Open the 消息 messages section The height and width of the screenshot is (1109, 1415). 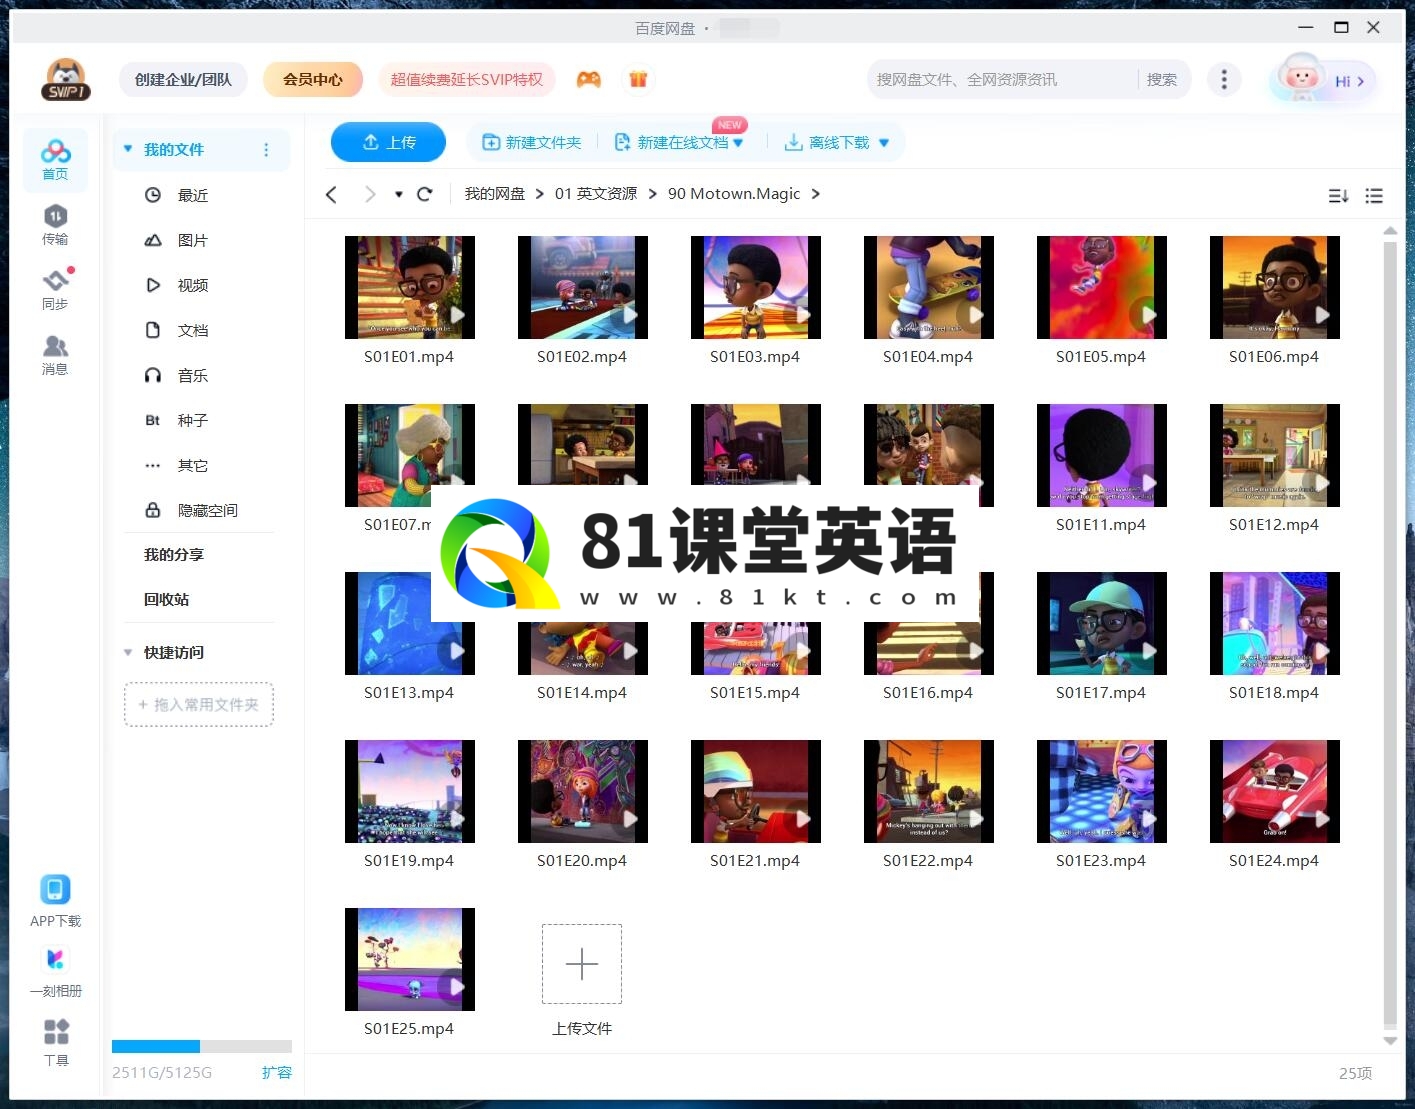(x=55, y=355)
